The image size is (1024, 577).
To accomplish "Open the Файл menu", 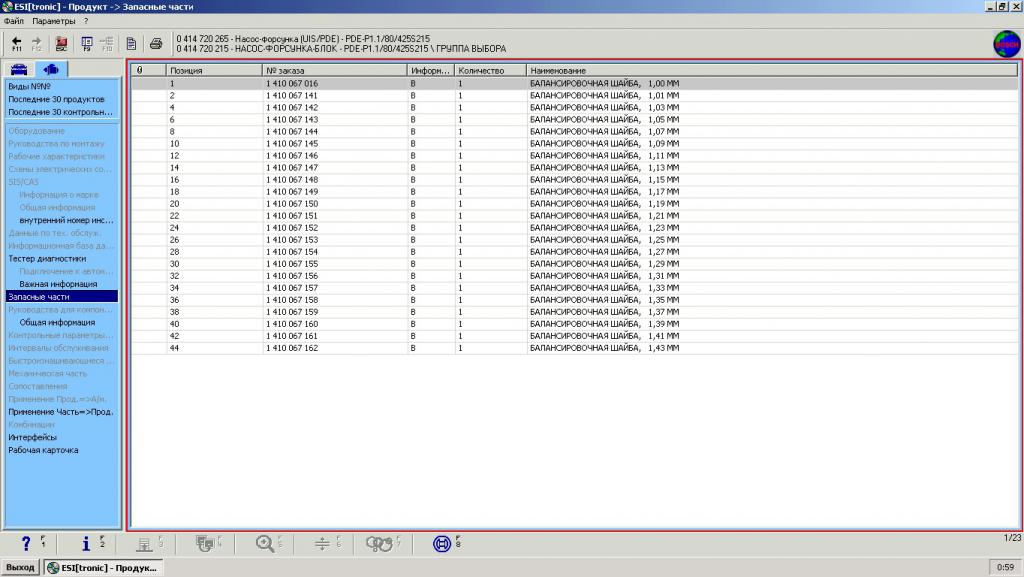I will point(13,20).
